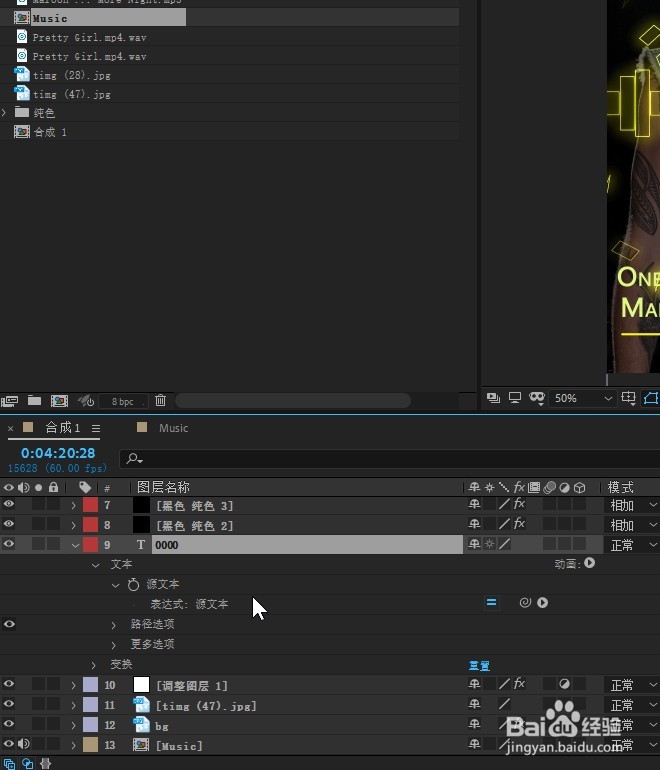This screenshot has height=770, width=660.
Task: Click the primary viewer monitor icon
Action: click(515, 398)
